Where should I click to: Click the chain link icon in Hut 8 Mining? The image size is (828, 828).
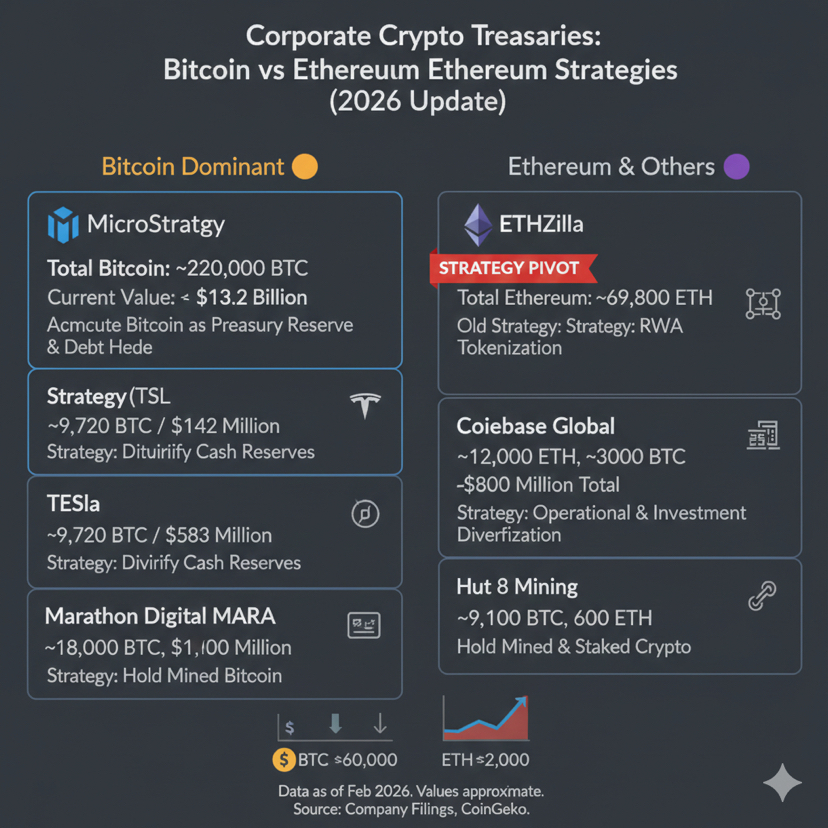(763, 597)
